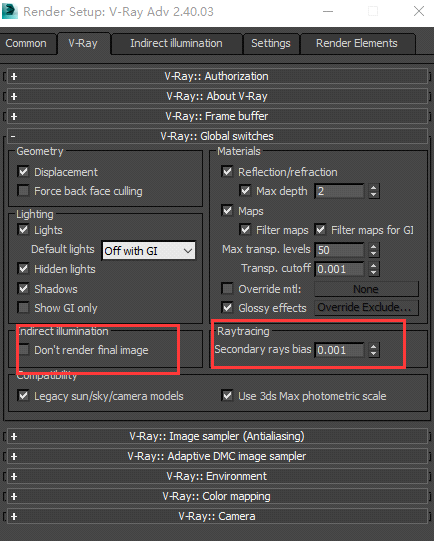This screenshot has height=541, width=434.
Task: Expand the V-Ray:: Authorization rollout
Action: click(x=217, y=76)
